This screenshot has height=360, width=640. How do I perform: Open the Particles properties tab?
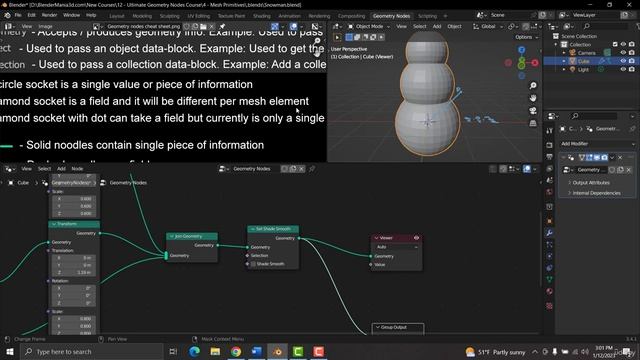pos(549,244)
